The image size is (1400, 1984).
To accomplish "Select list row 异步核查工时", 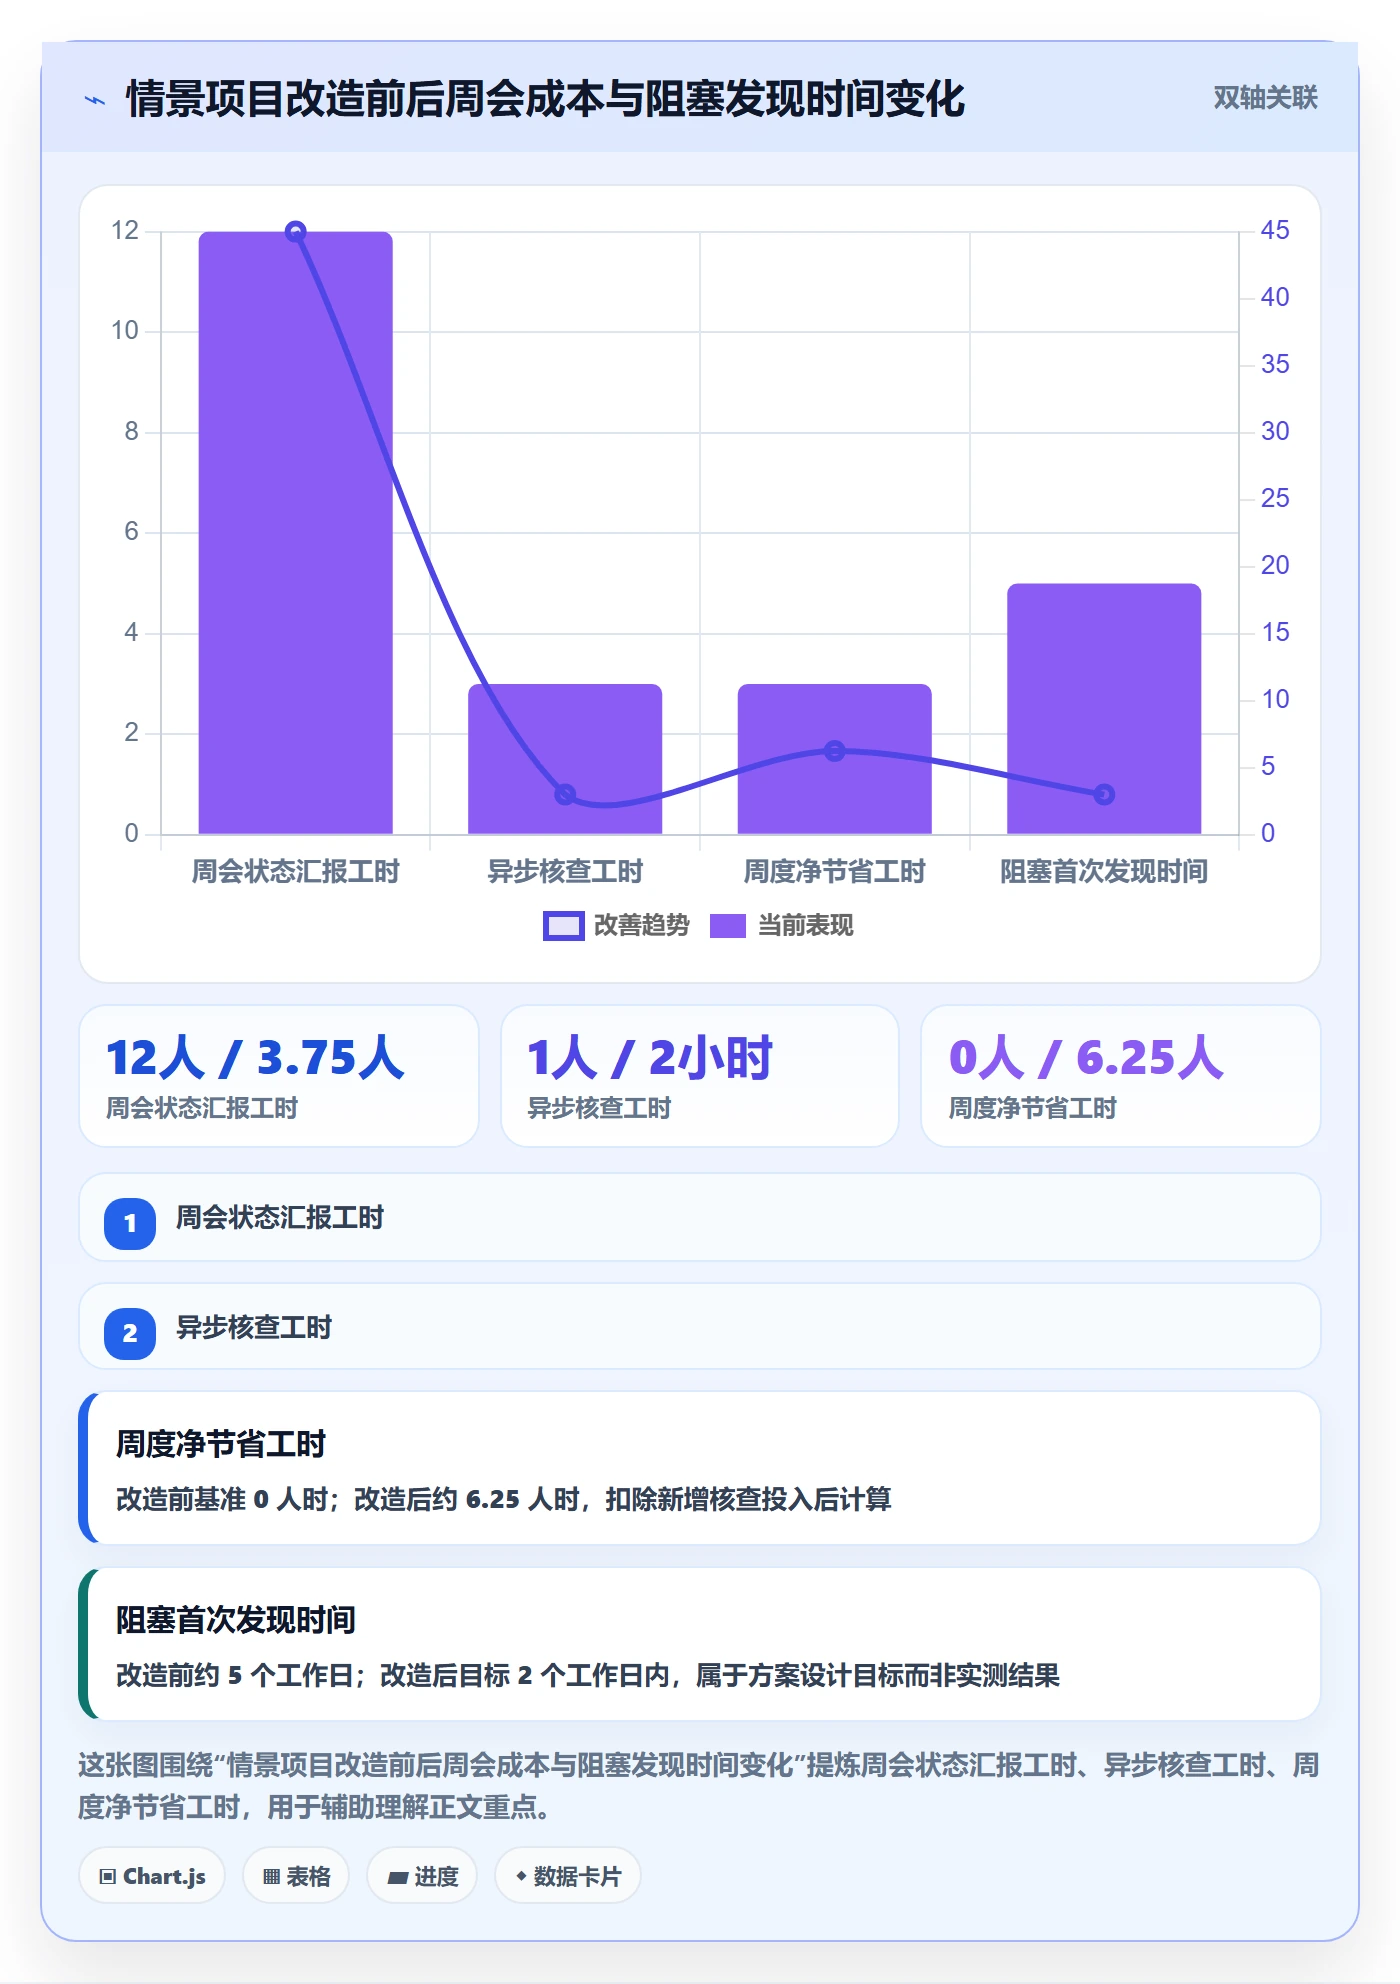I will 700,1327.
